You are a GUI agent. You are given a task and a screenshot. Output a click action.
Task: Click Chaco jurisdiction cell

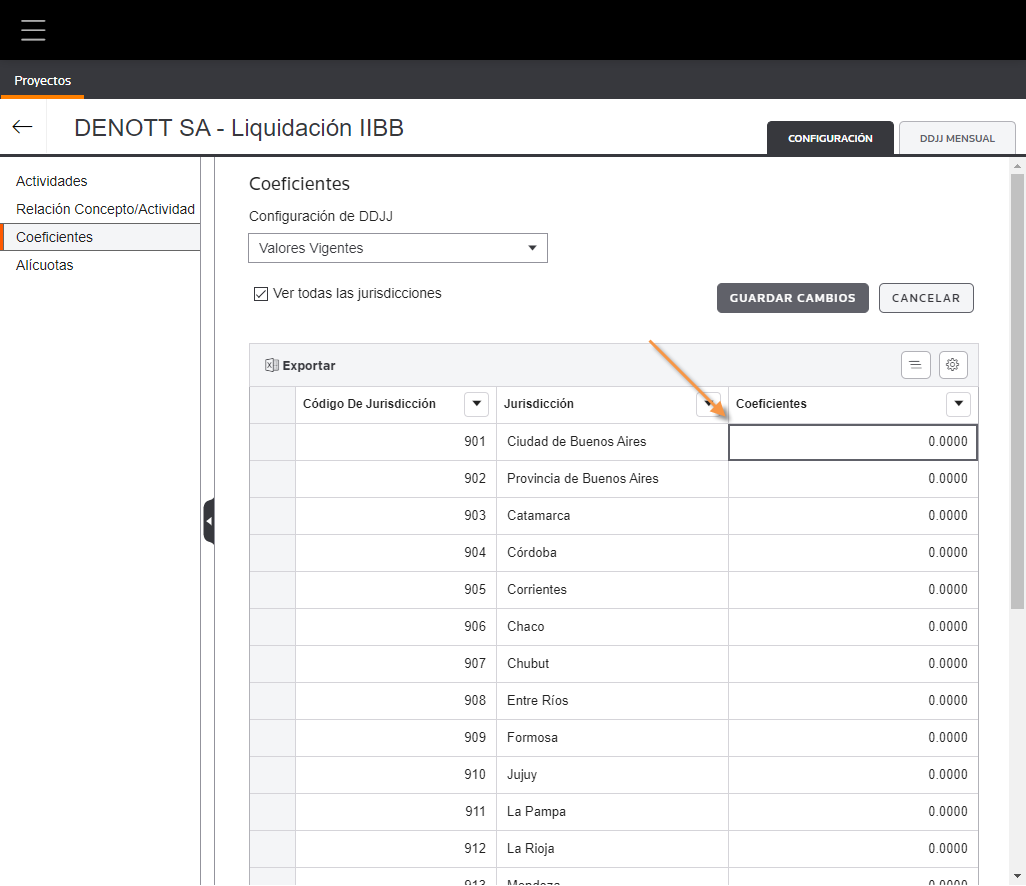tap(612, 627)
